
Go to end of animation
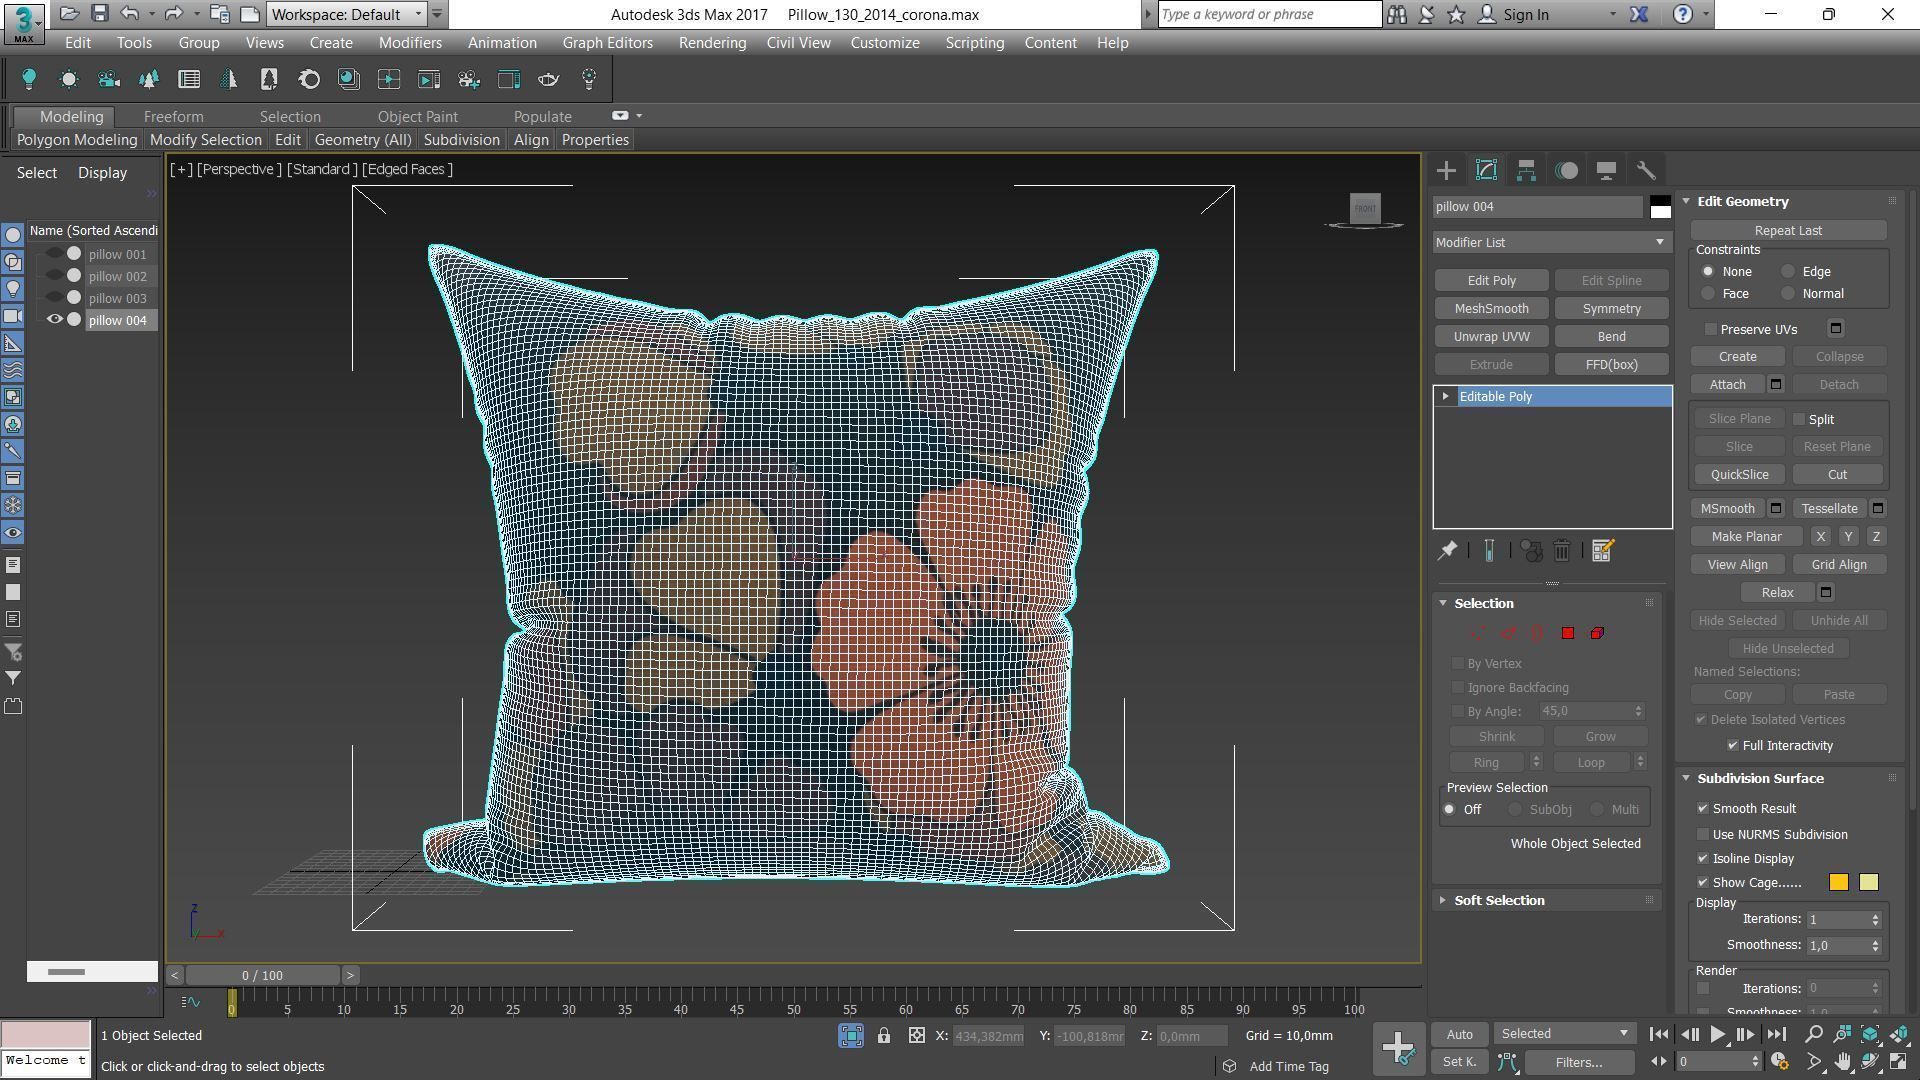[x=1776, y=1035]
